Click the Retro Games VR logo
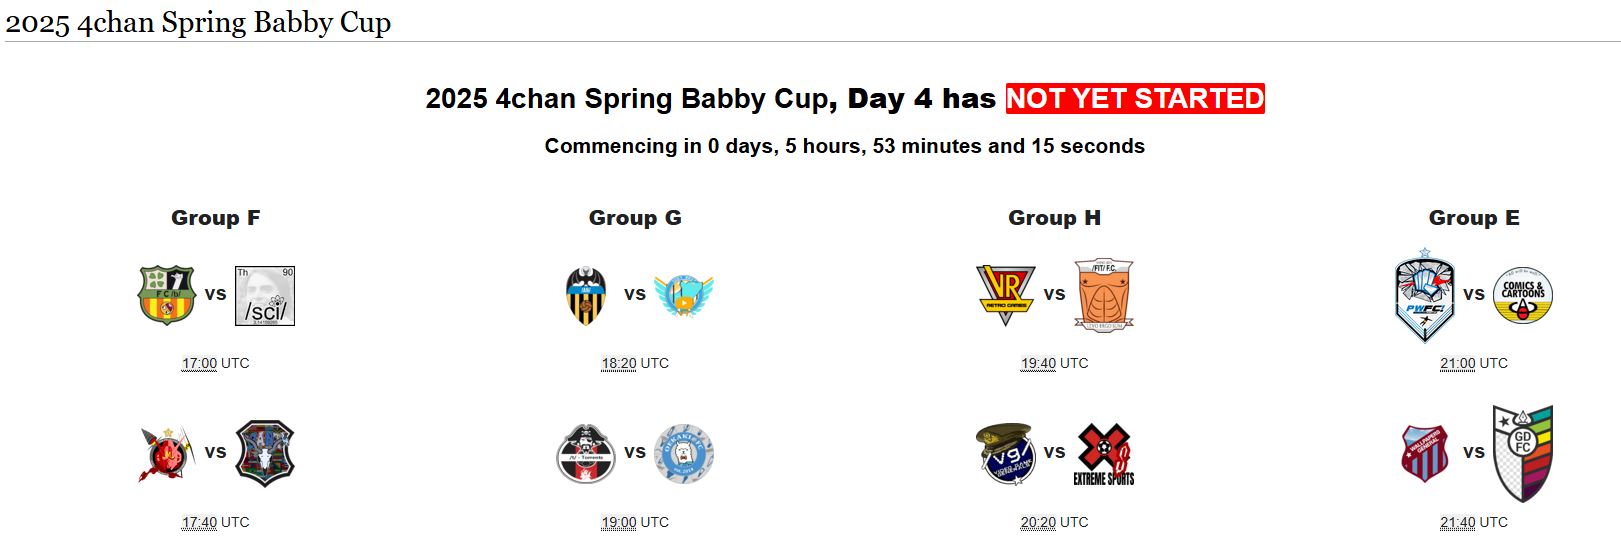 [x=1005, y=295]
